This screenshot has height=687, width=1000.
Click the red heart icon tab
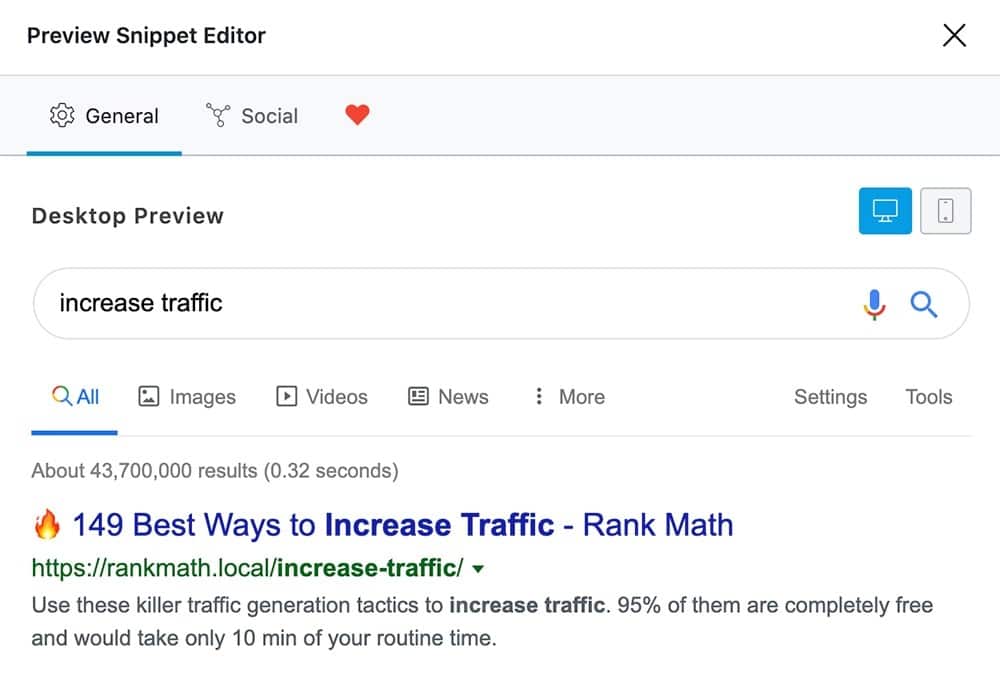pos(357,115)
